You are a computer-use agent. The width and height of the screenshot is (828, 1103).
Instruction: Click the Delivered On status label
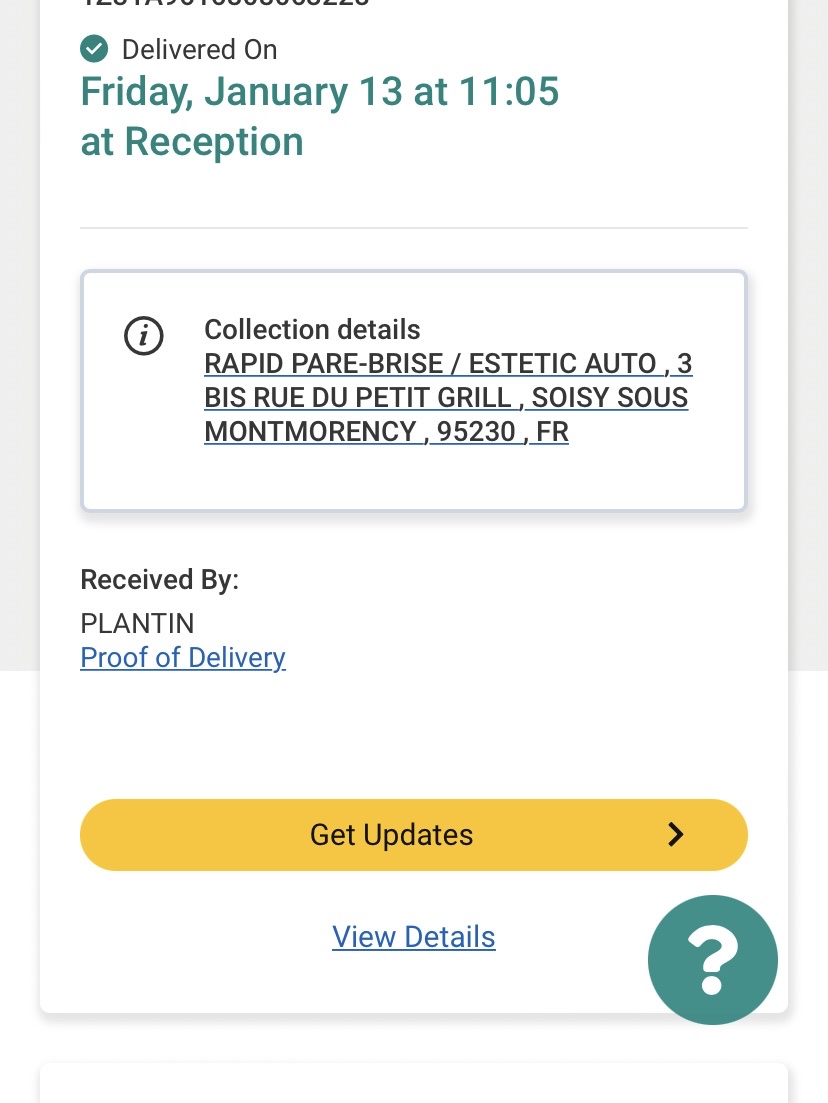click(x=199, y=49)
